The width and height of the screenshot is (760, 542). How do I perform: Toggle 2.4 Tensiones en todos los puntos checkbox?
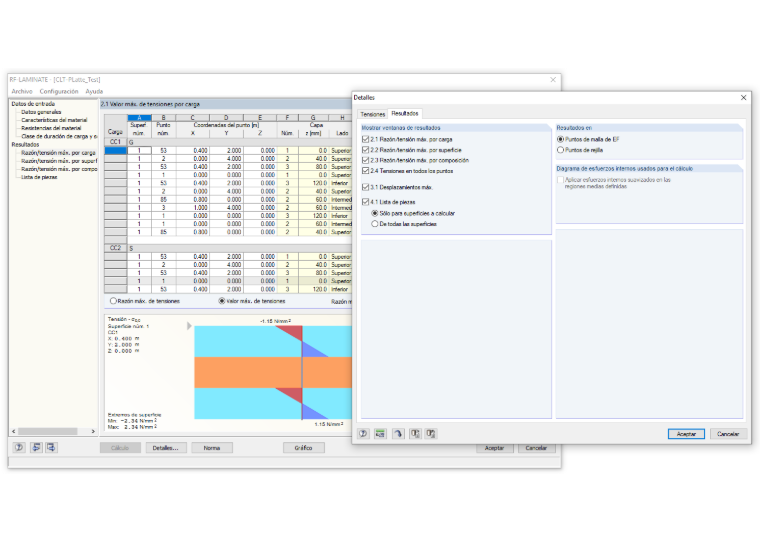pos(365,171)
